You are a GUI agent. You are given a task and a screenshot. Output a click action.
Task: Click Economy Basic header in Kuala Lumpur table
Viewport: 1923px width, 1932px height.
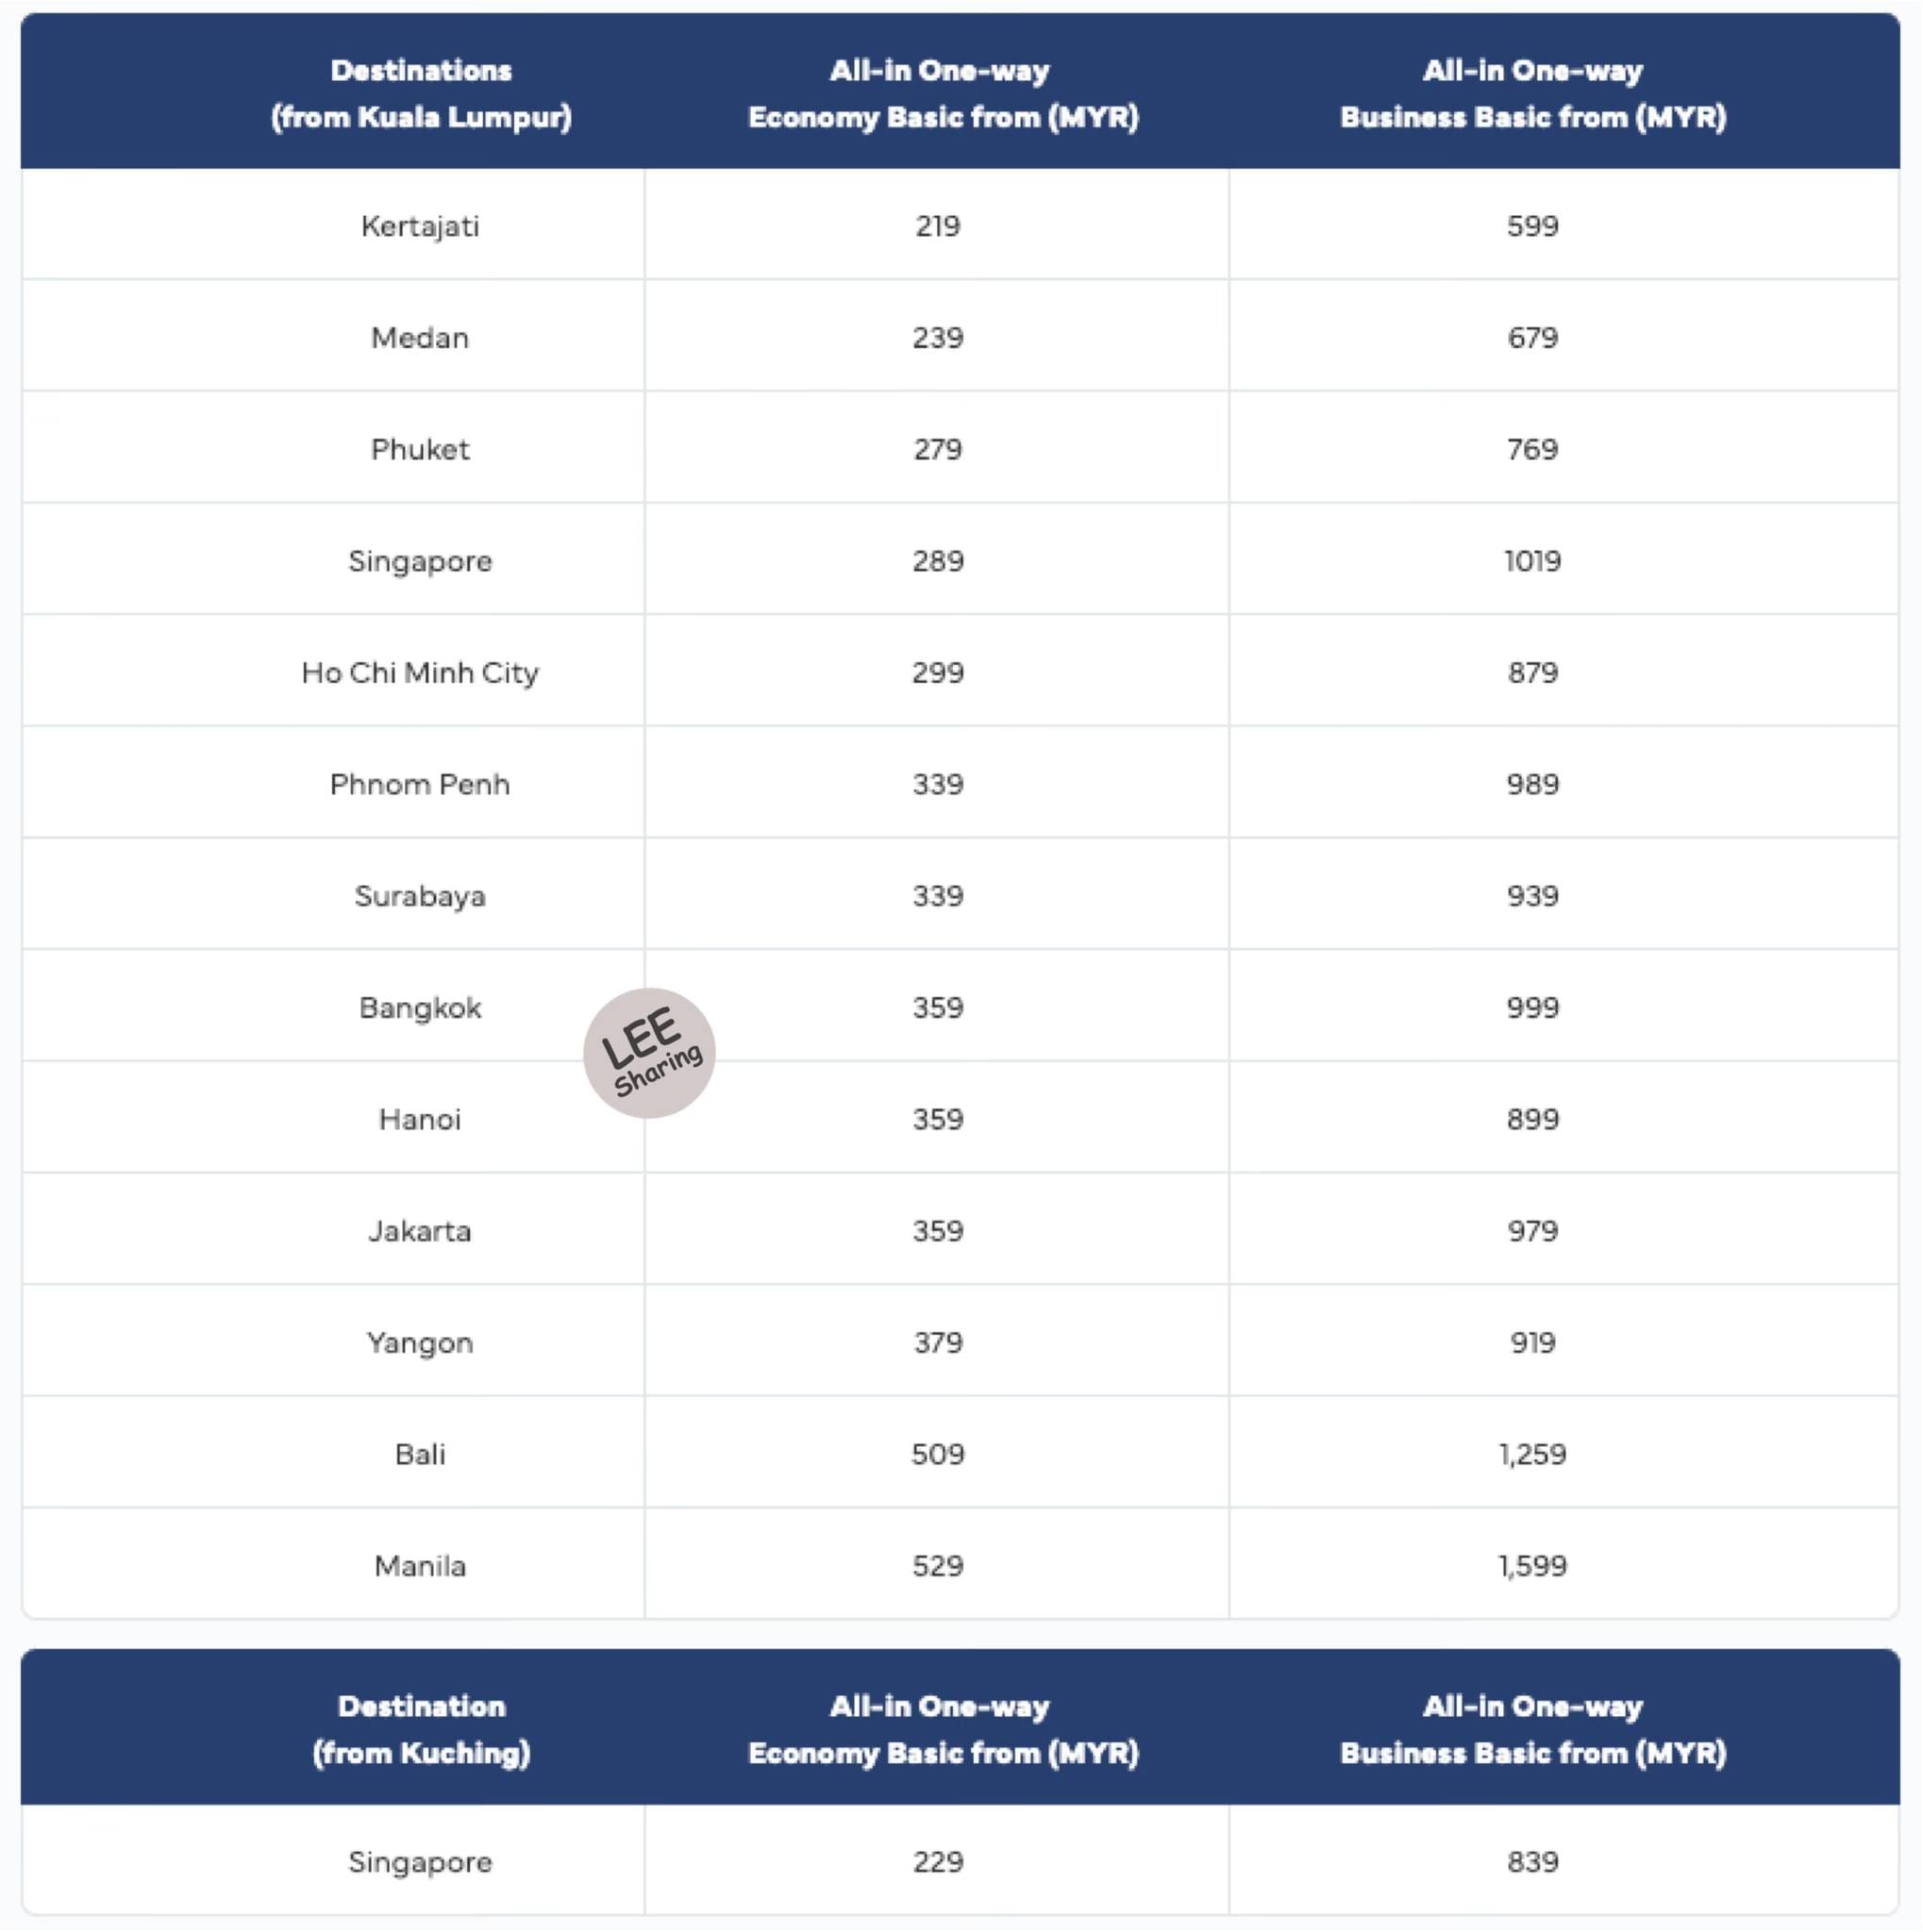pos(943,93)
